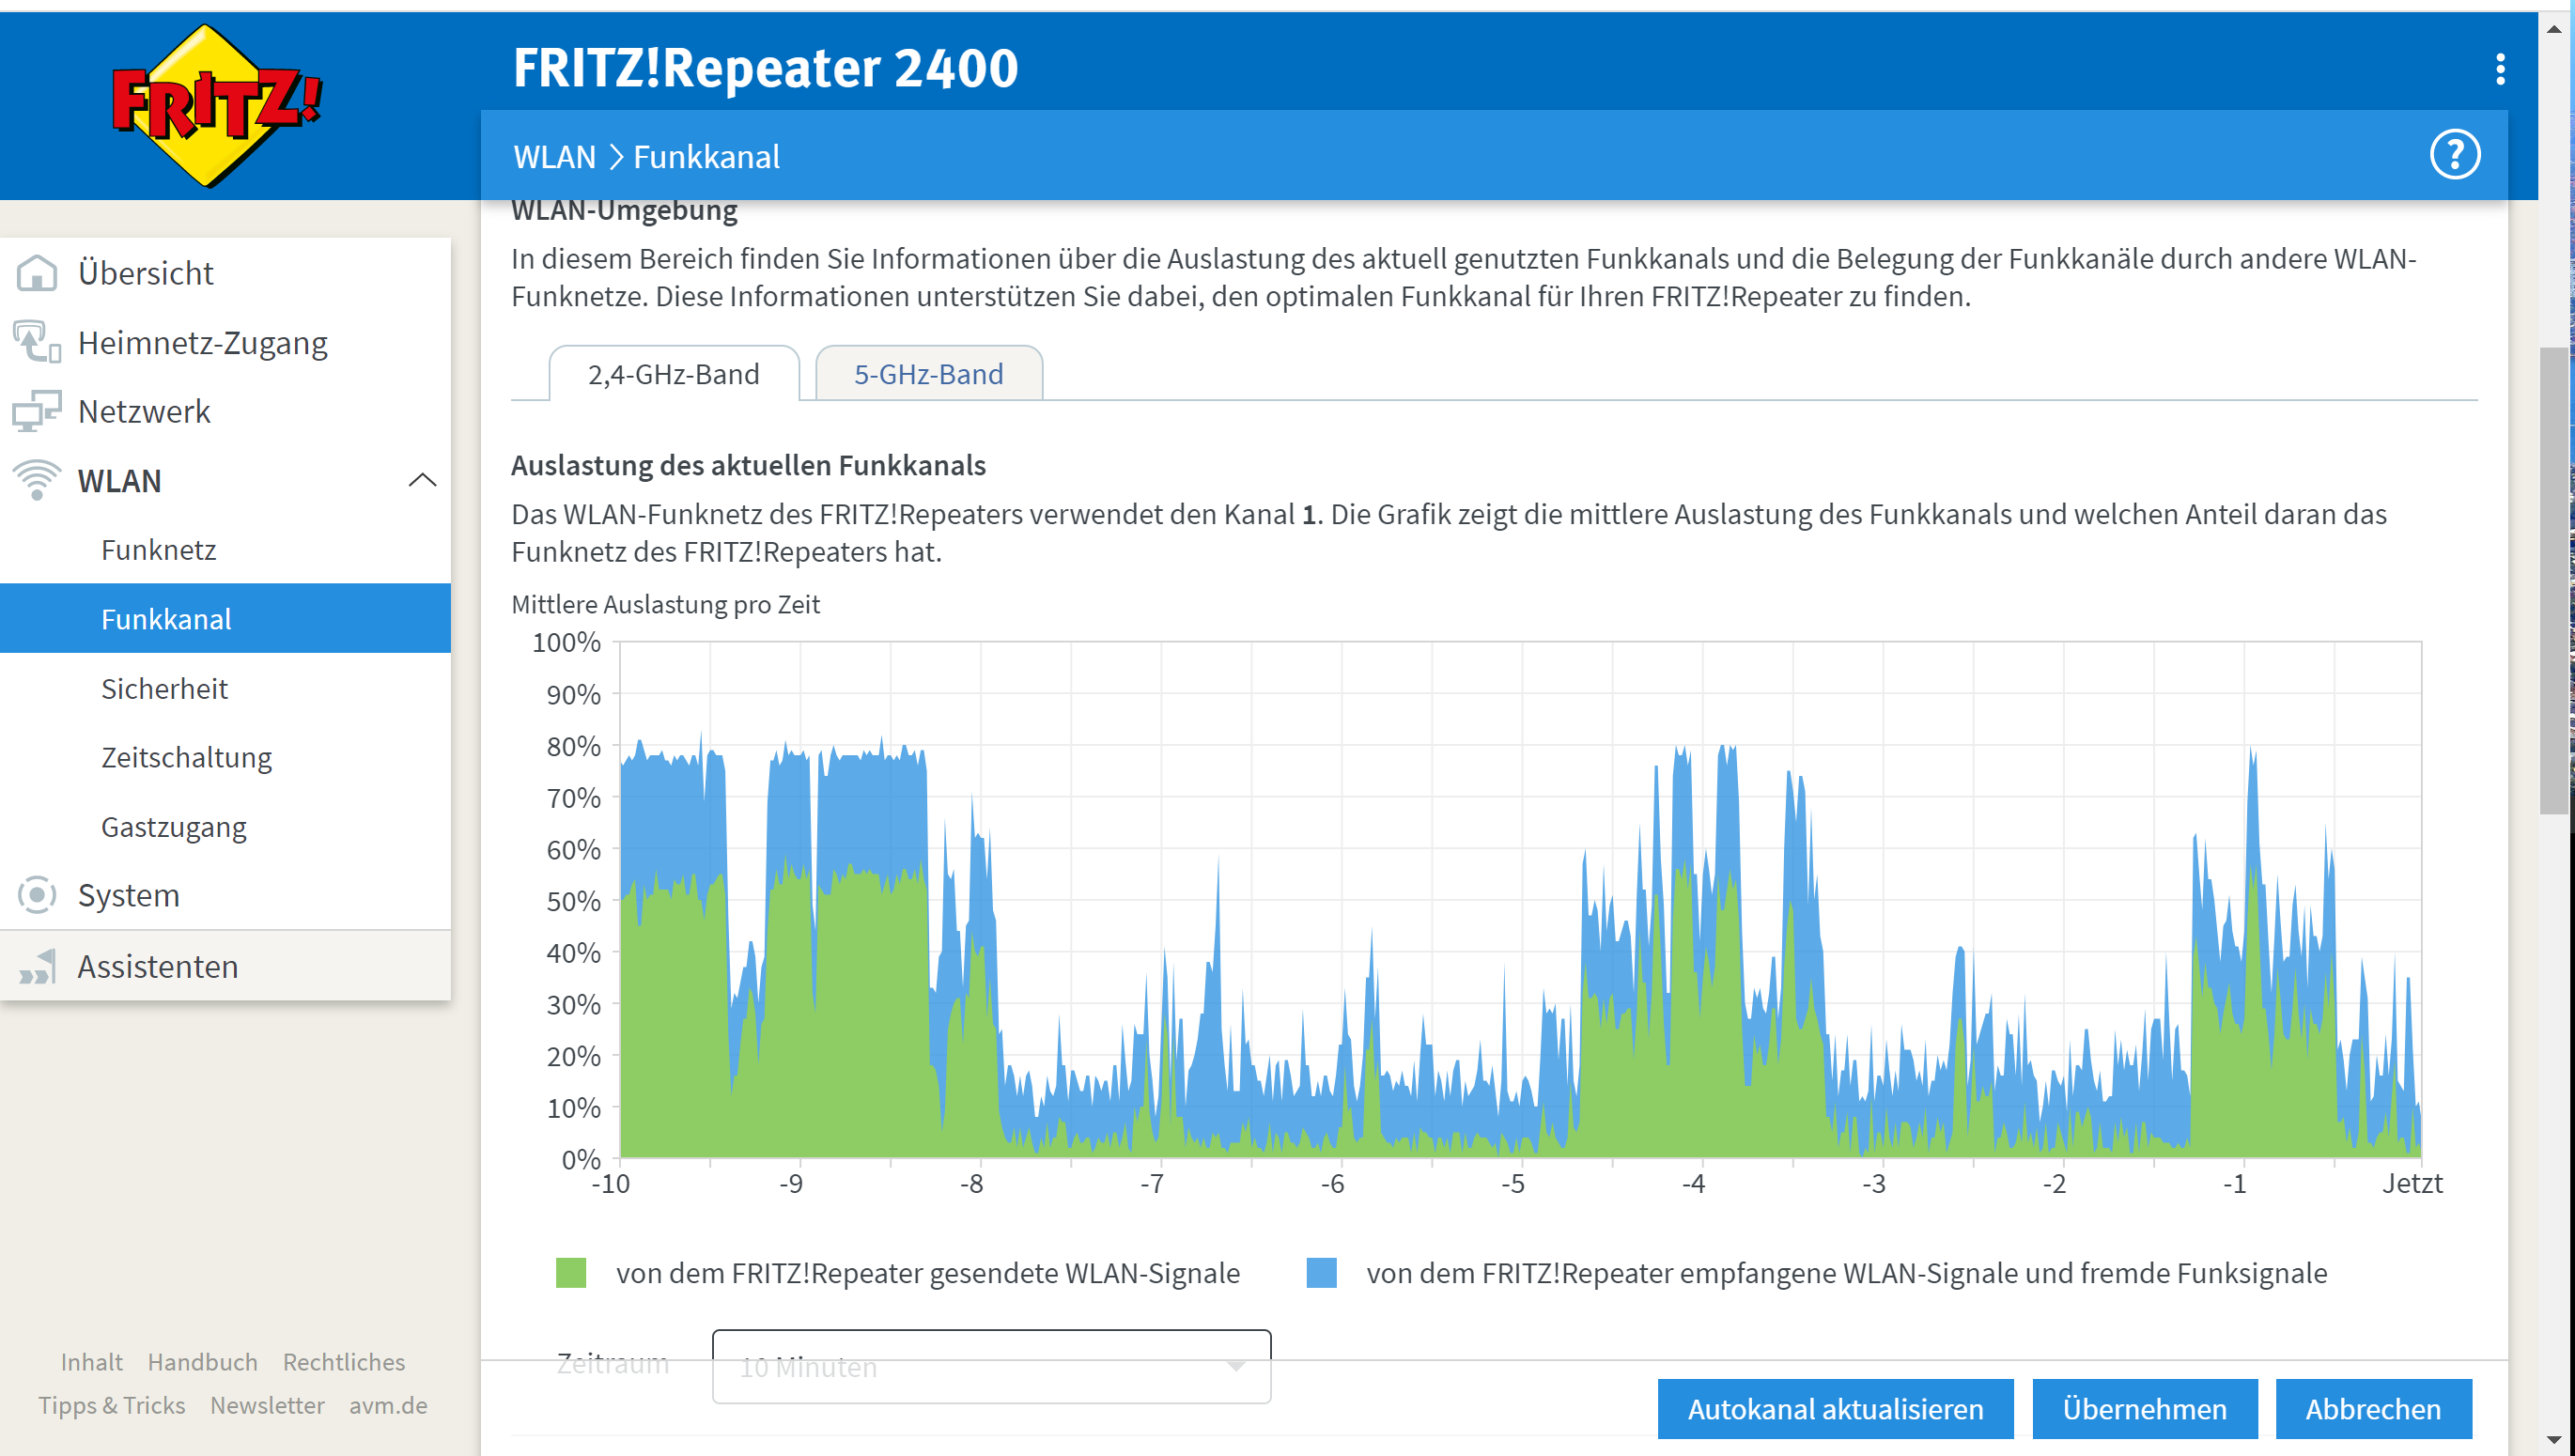Image resolution: width=2575 pixels, height=1456 pixels.
Task: Open the Handbuch footer link
Action: pyautogui.click(x=202, y=1362)
